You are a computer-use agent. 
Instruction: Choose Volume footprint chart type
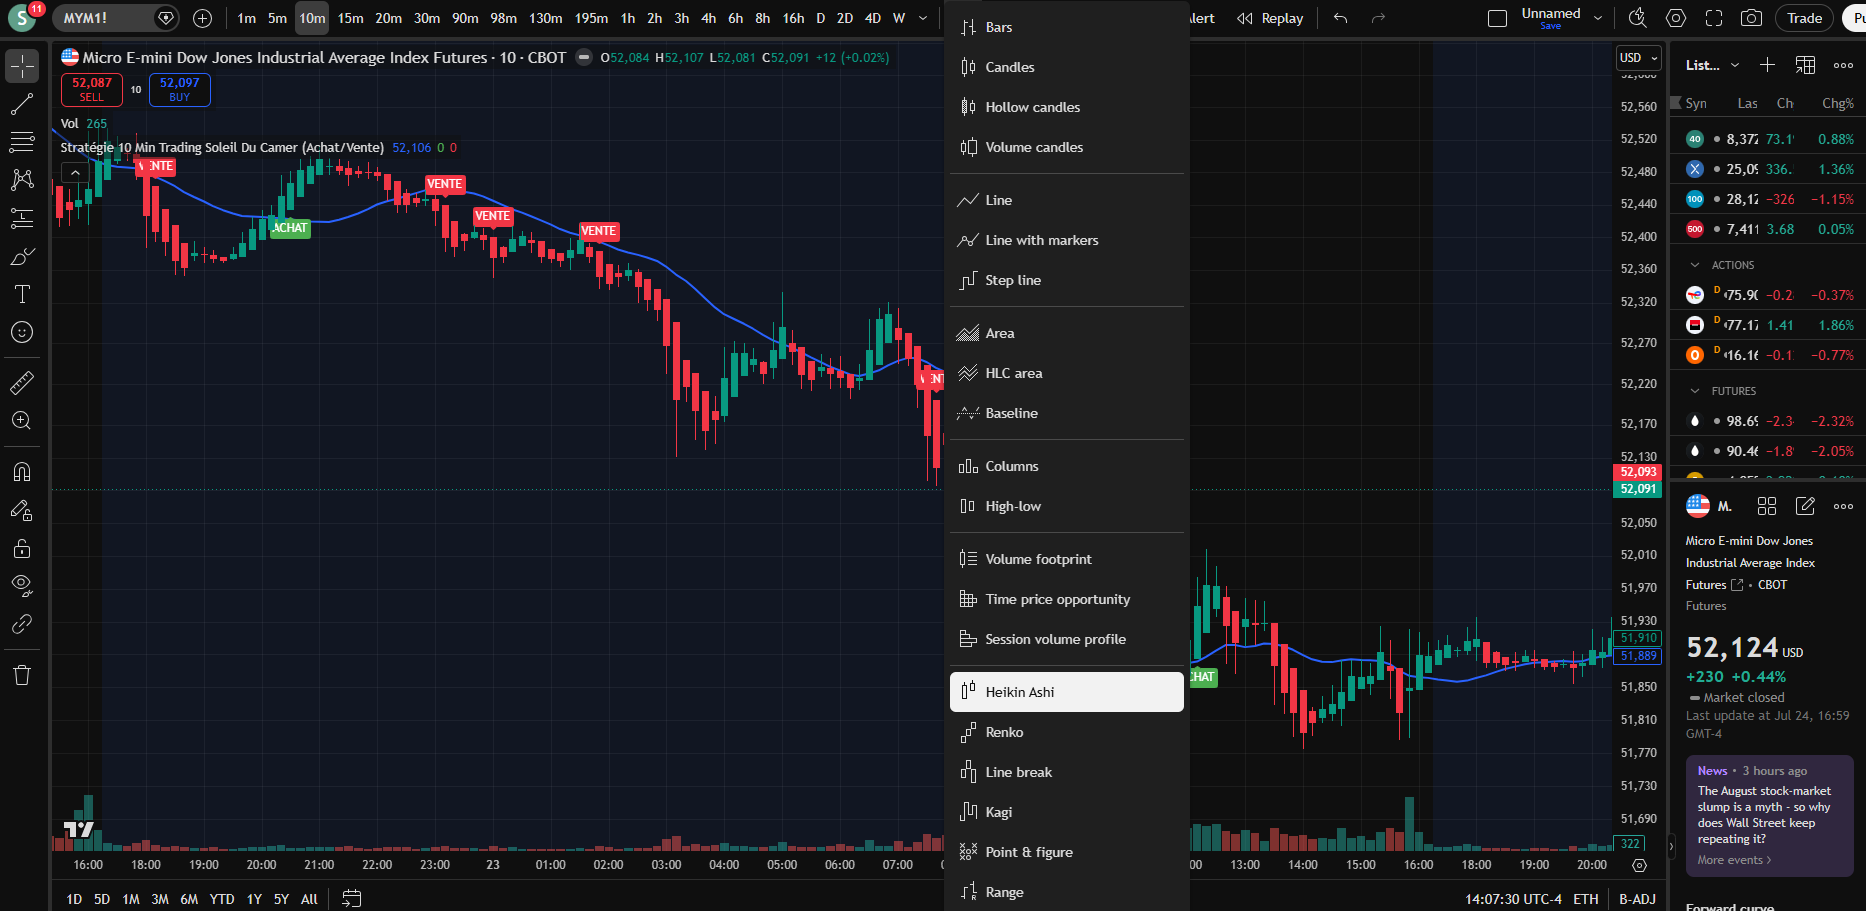[1066, 559]
